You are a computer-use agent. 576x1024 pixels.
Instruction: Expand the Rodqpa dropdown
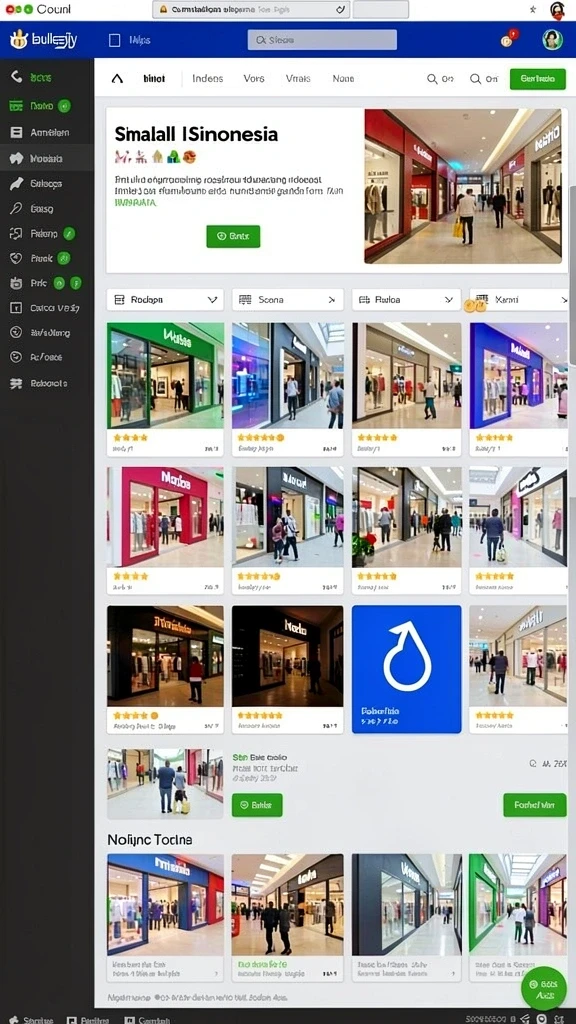(165, 300)
